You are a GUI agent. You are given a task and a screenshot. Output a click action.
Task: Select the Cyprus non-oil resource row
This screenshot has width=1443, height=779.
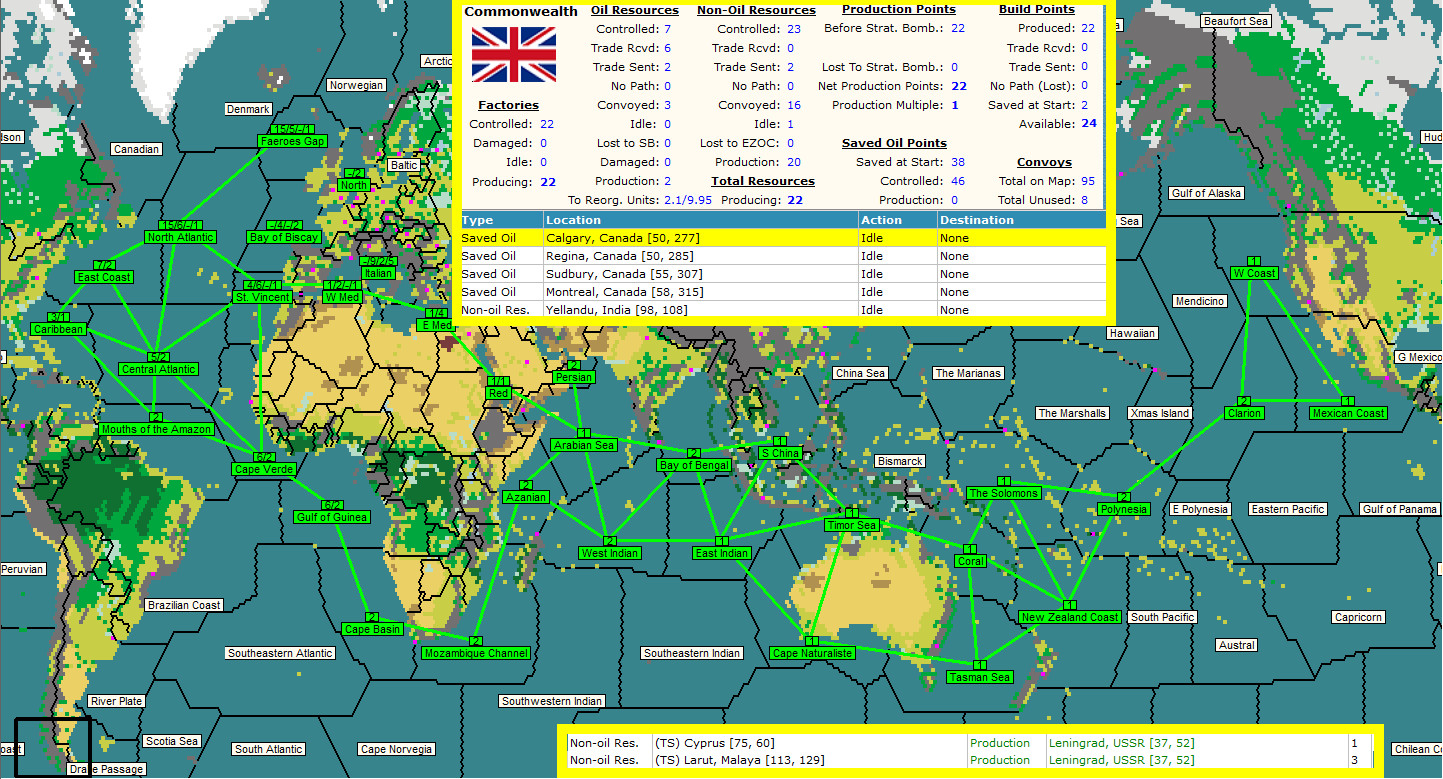click(967, 743)
